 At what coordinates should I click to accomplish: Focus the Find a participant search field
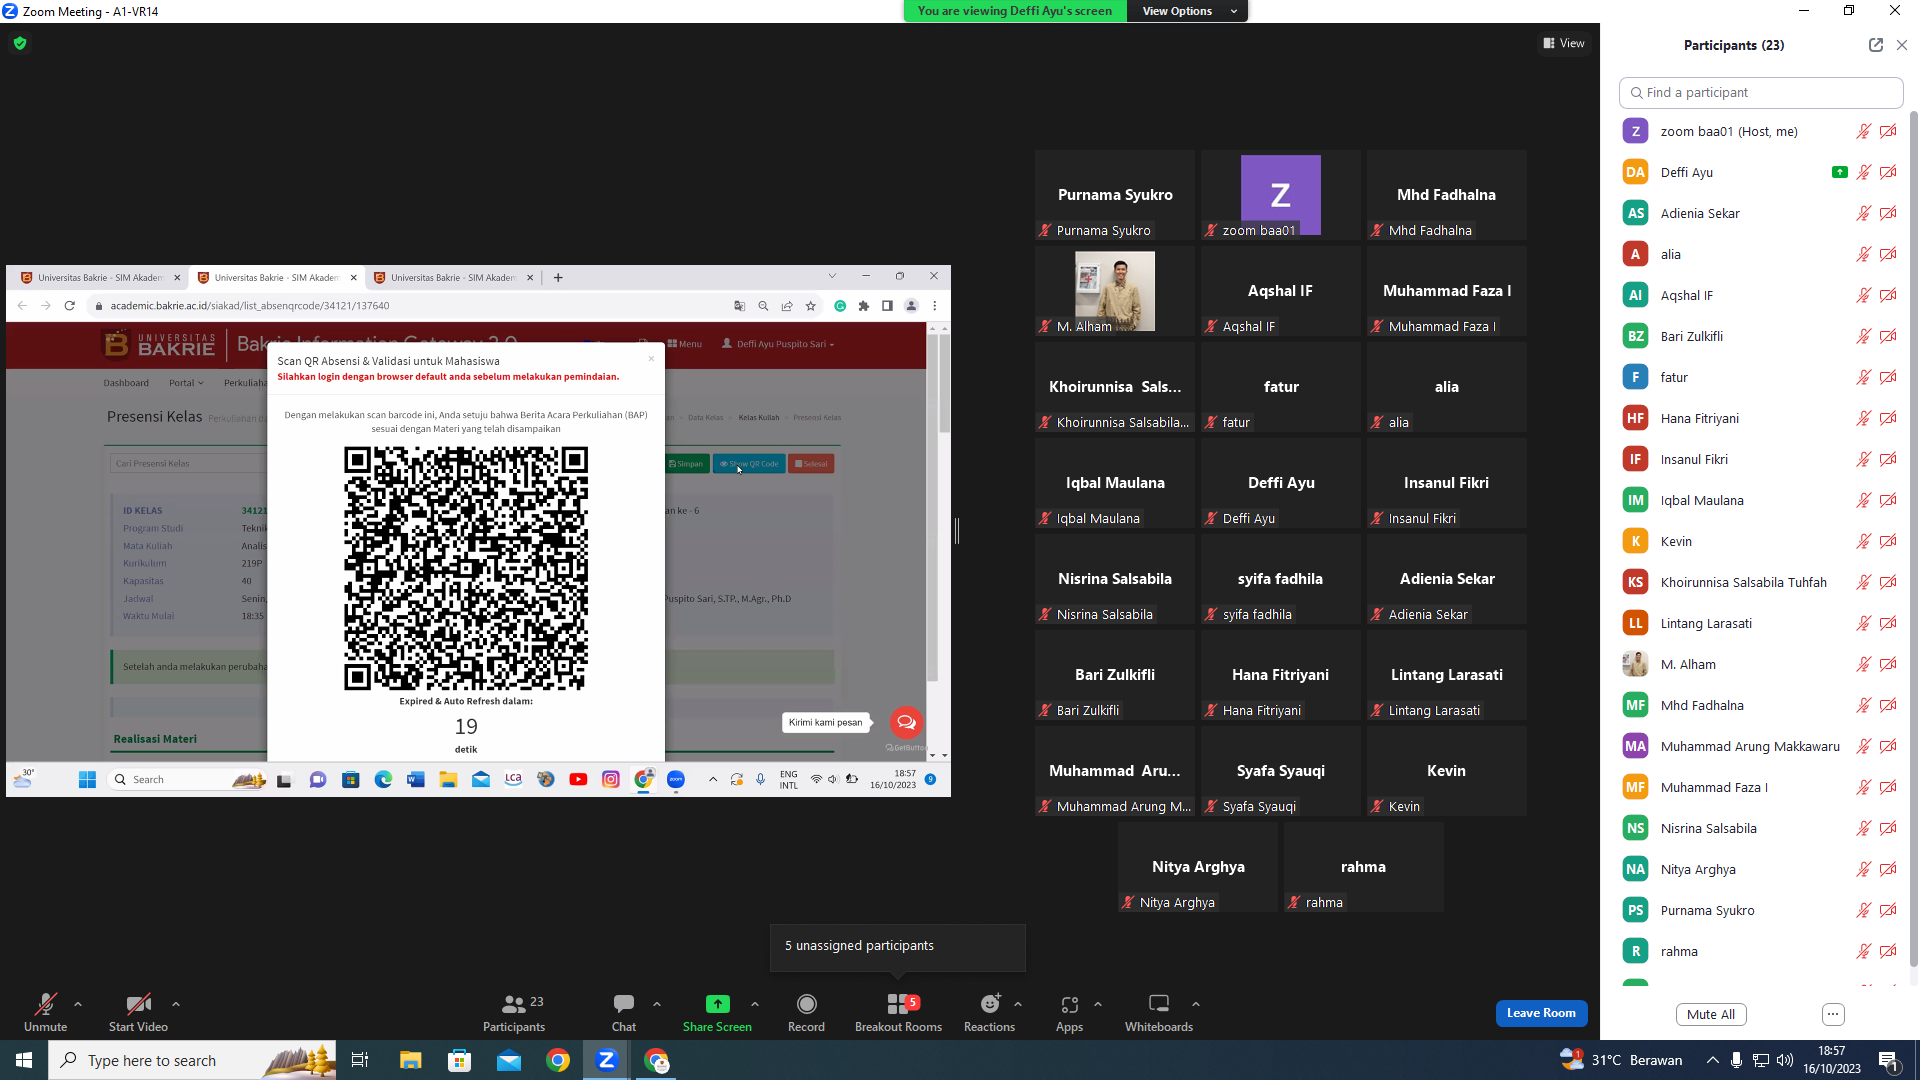[1761, 92]
